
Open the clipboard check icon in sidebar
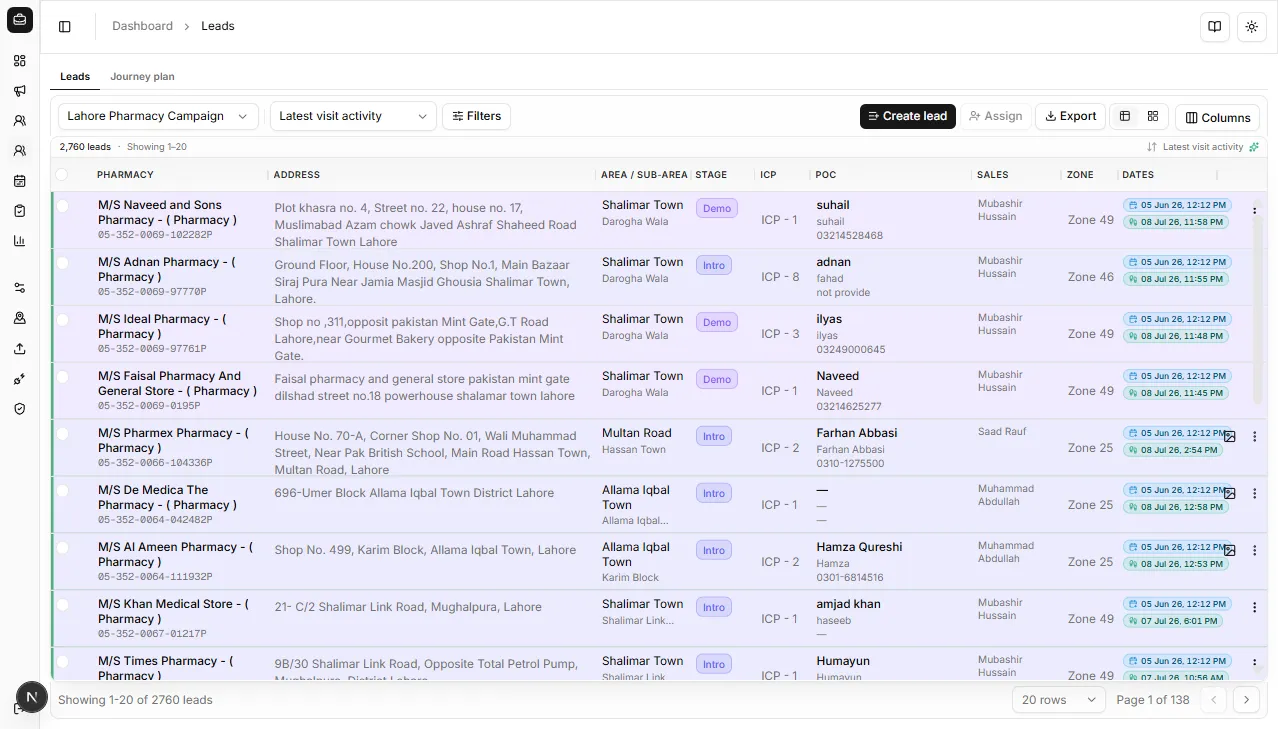pos(19,211)
